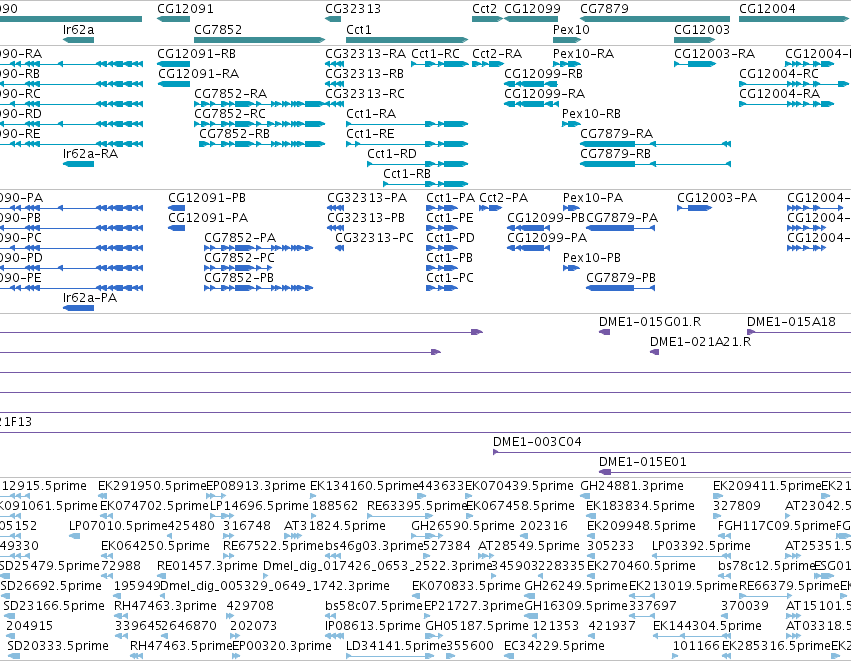Screen dimensions: 851x661
Task: Click transcript CG32313-RC label
Action: tap(365, 93)
